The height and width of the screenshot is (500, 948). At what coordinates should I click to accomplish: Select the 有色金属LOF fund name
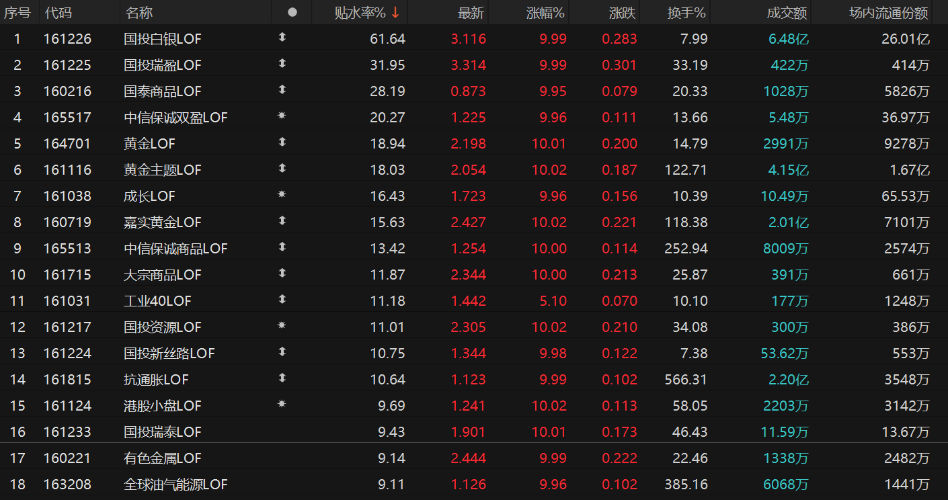[162, 458]
